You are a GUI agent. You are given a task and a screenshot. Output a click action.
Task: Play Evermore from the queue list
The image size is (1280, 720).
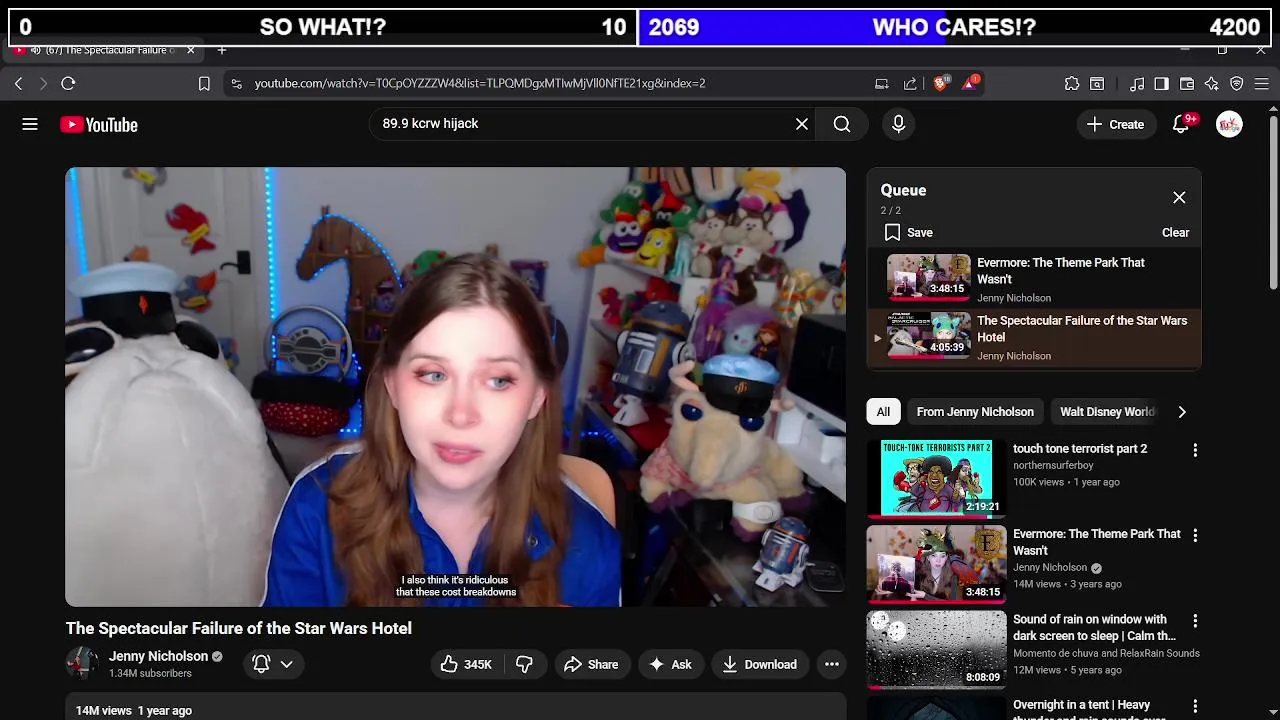1034,279
